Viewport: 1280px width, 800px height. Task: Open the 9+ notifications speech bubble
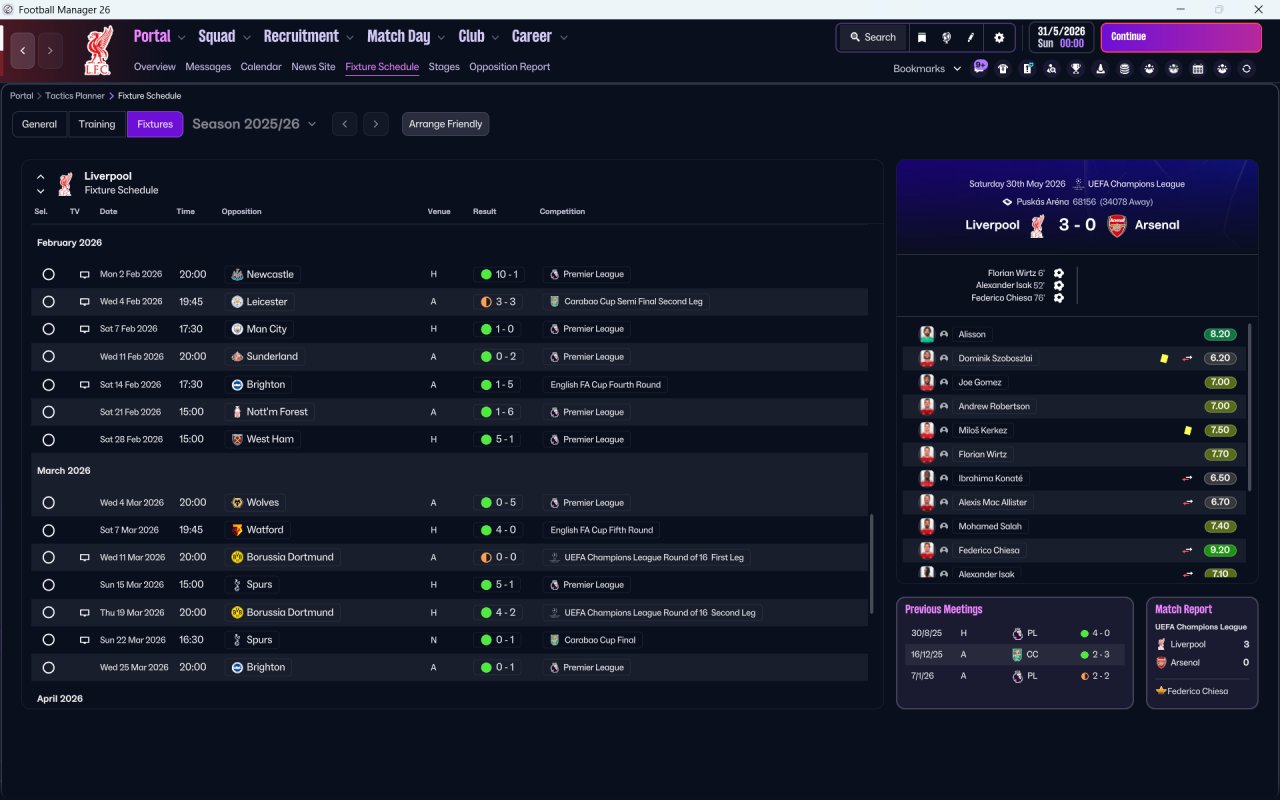980,67
